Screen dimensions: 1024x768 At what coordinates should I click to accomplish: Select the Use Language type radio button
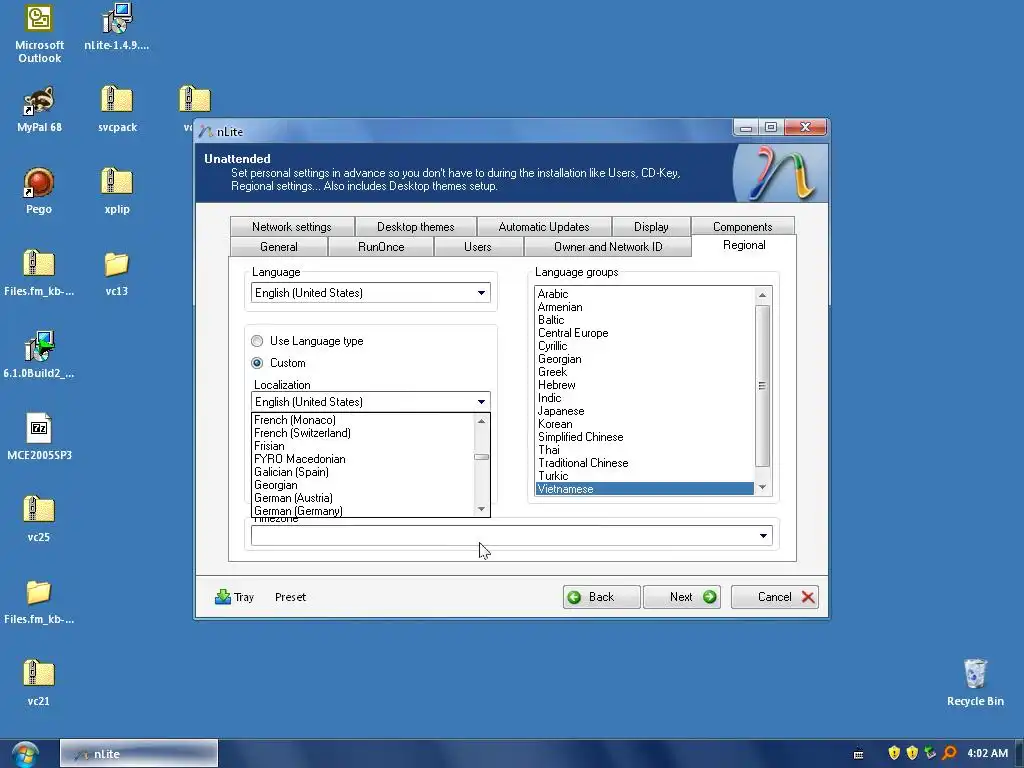[257, 341]
